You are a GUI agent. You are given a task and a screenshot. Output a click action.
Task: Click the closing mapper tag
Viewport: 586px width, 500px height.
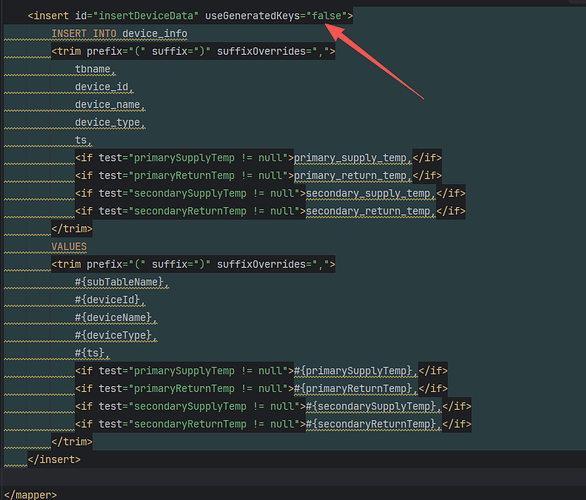coord(31,495)
